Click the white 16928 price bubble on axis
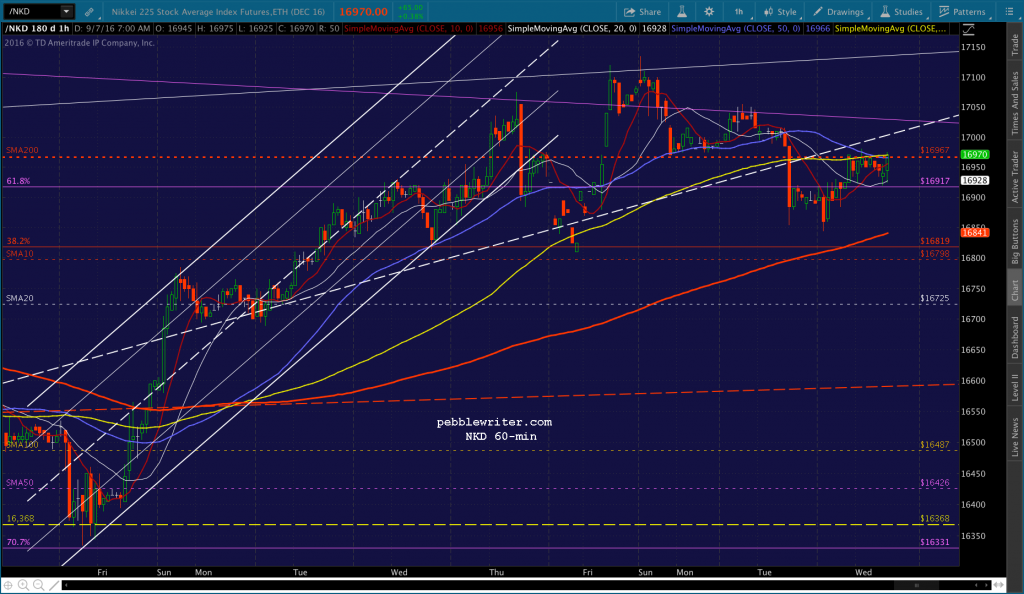The width and height of the screenshot is (1024, 594). click(x=974, y=180)
